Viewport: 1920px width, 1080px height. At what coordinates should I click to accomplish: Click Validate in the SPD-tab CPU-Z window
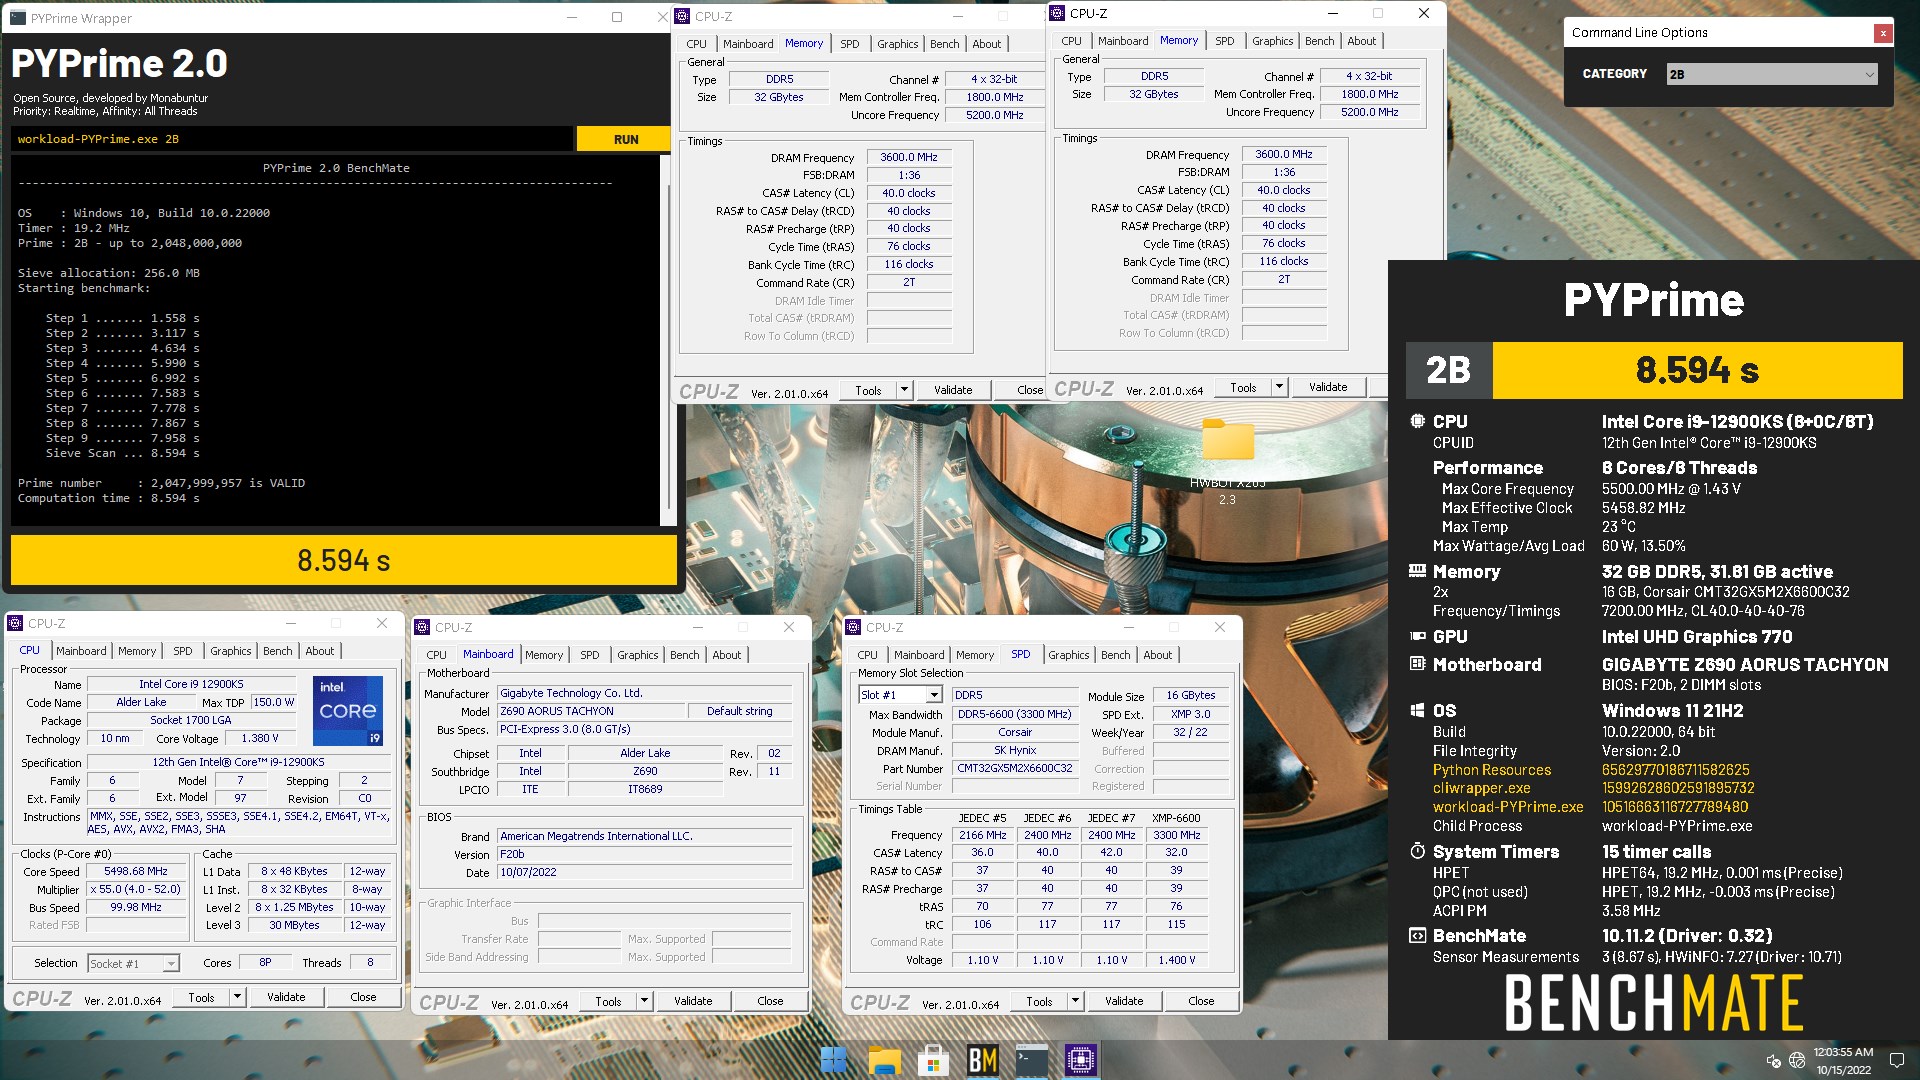pos(1124,1001)
